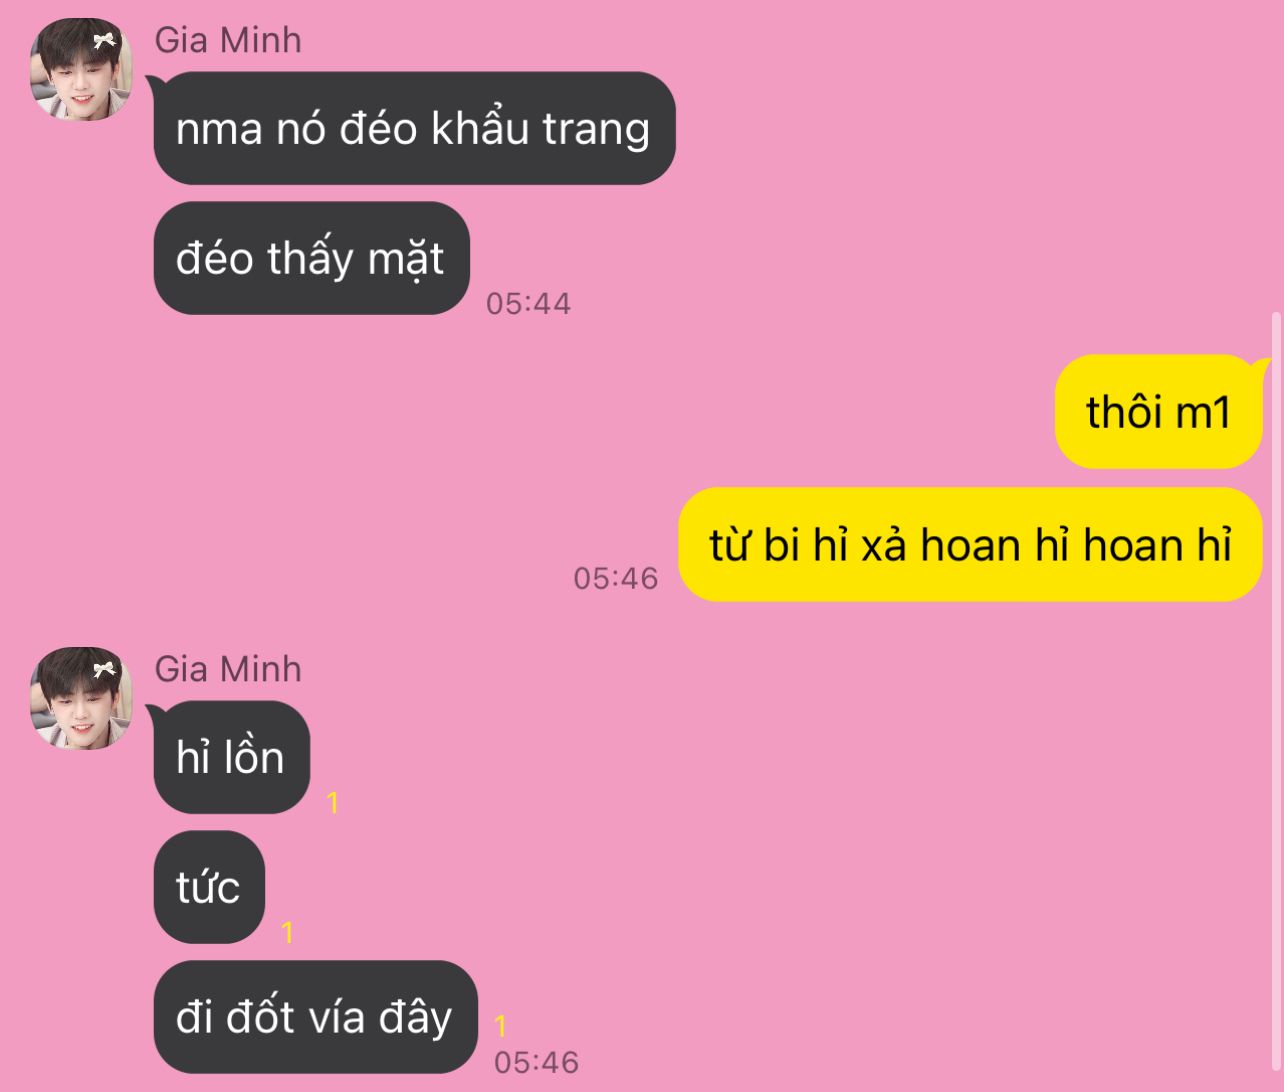Select the lower Gia Minh sender name

[228, 669]
